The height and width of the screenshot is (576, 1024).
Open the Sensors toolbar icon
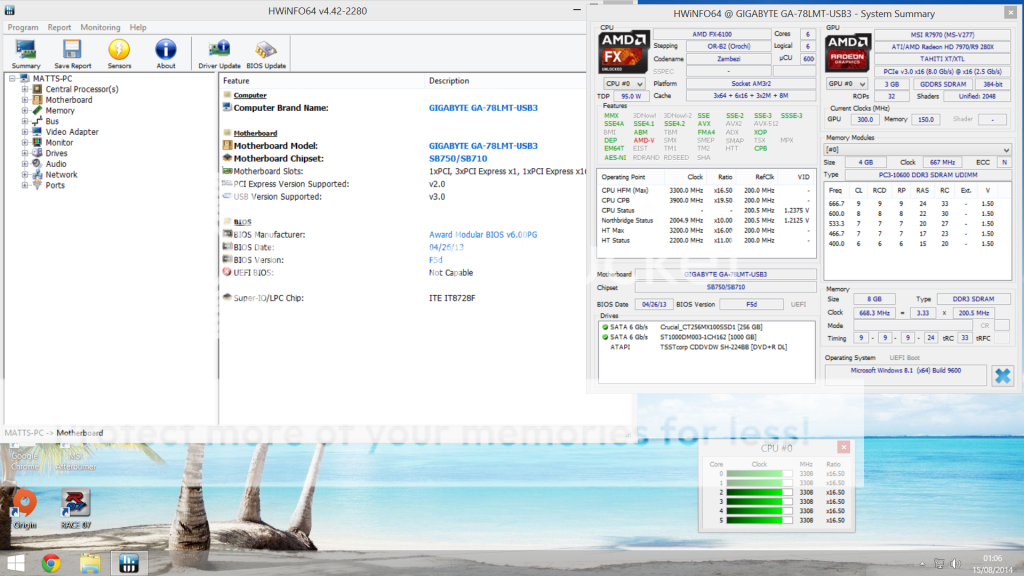point(119,54)
